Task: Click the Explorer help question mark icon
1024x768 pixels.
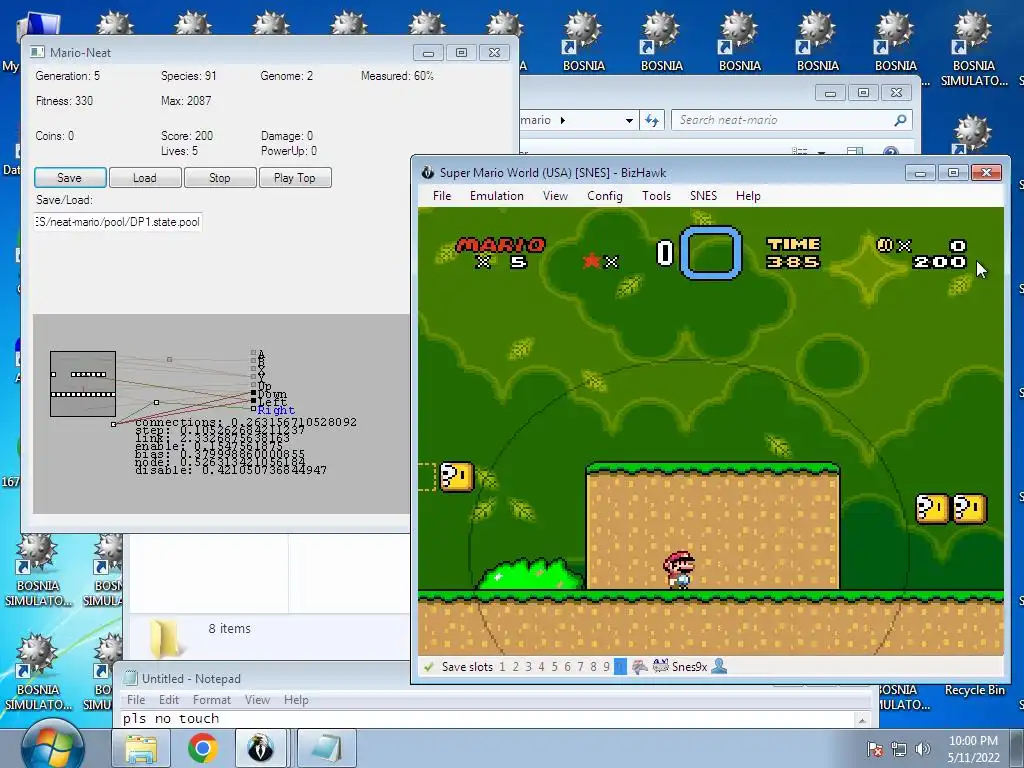Action: coord(891,152)
